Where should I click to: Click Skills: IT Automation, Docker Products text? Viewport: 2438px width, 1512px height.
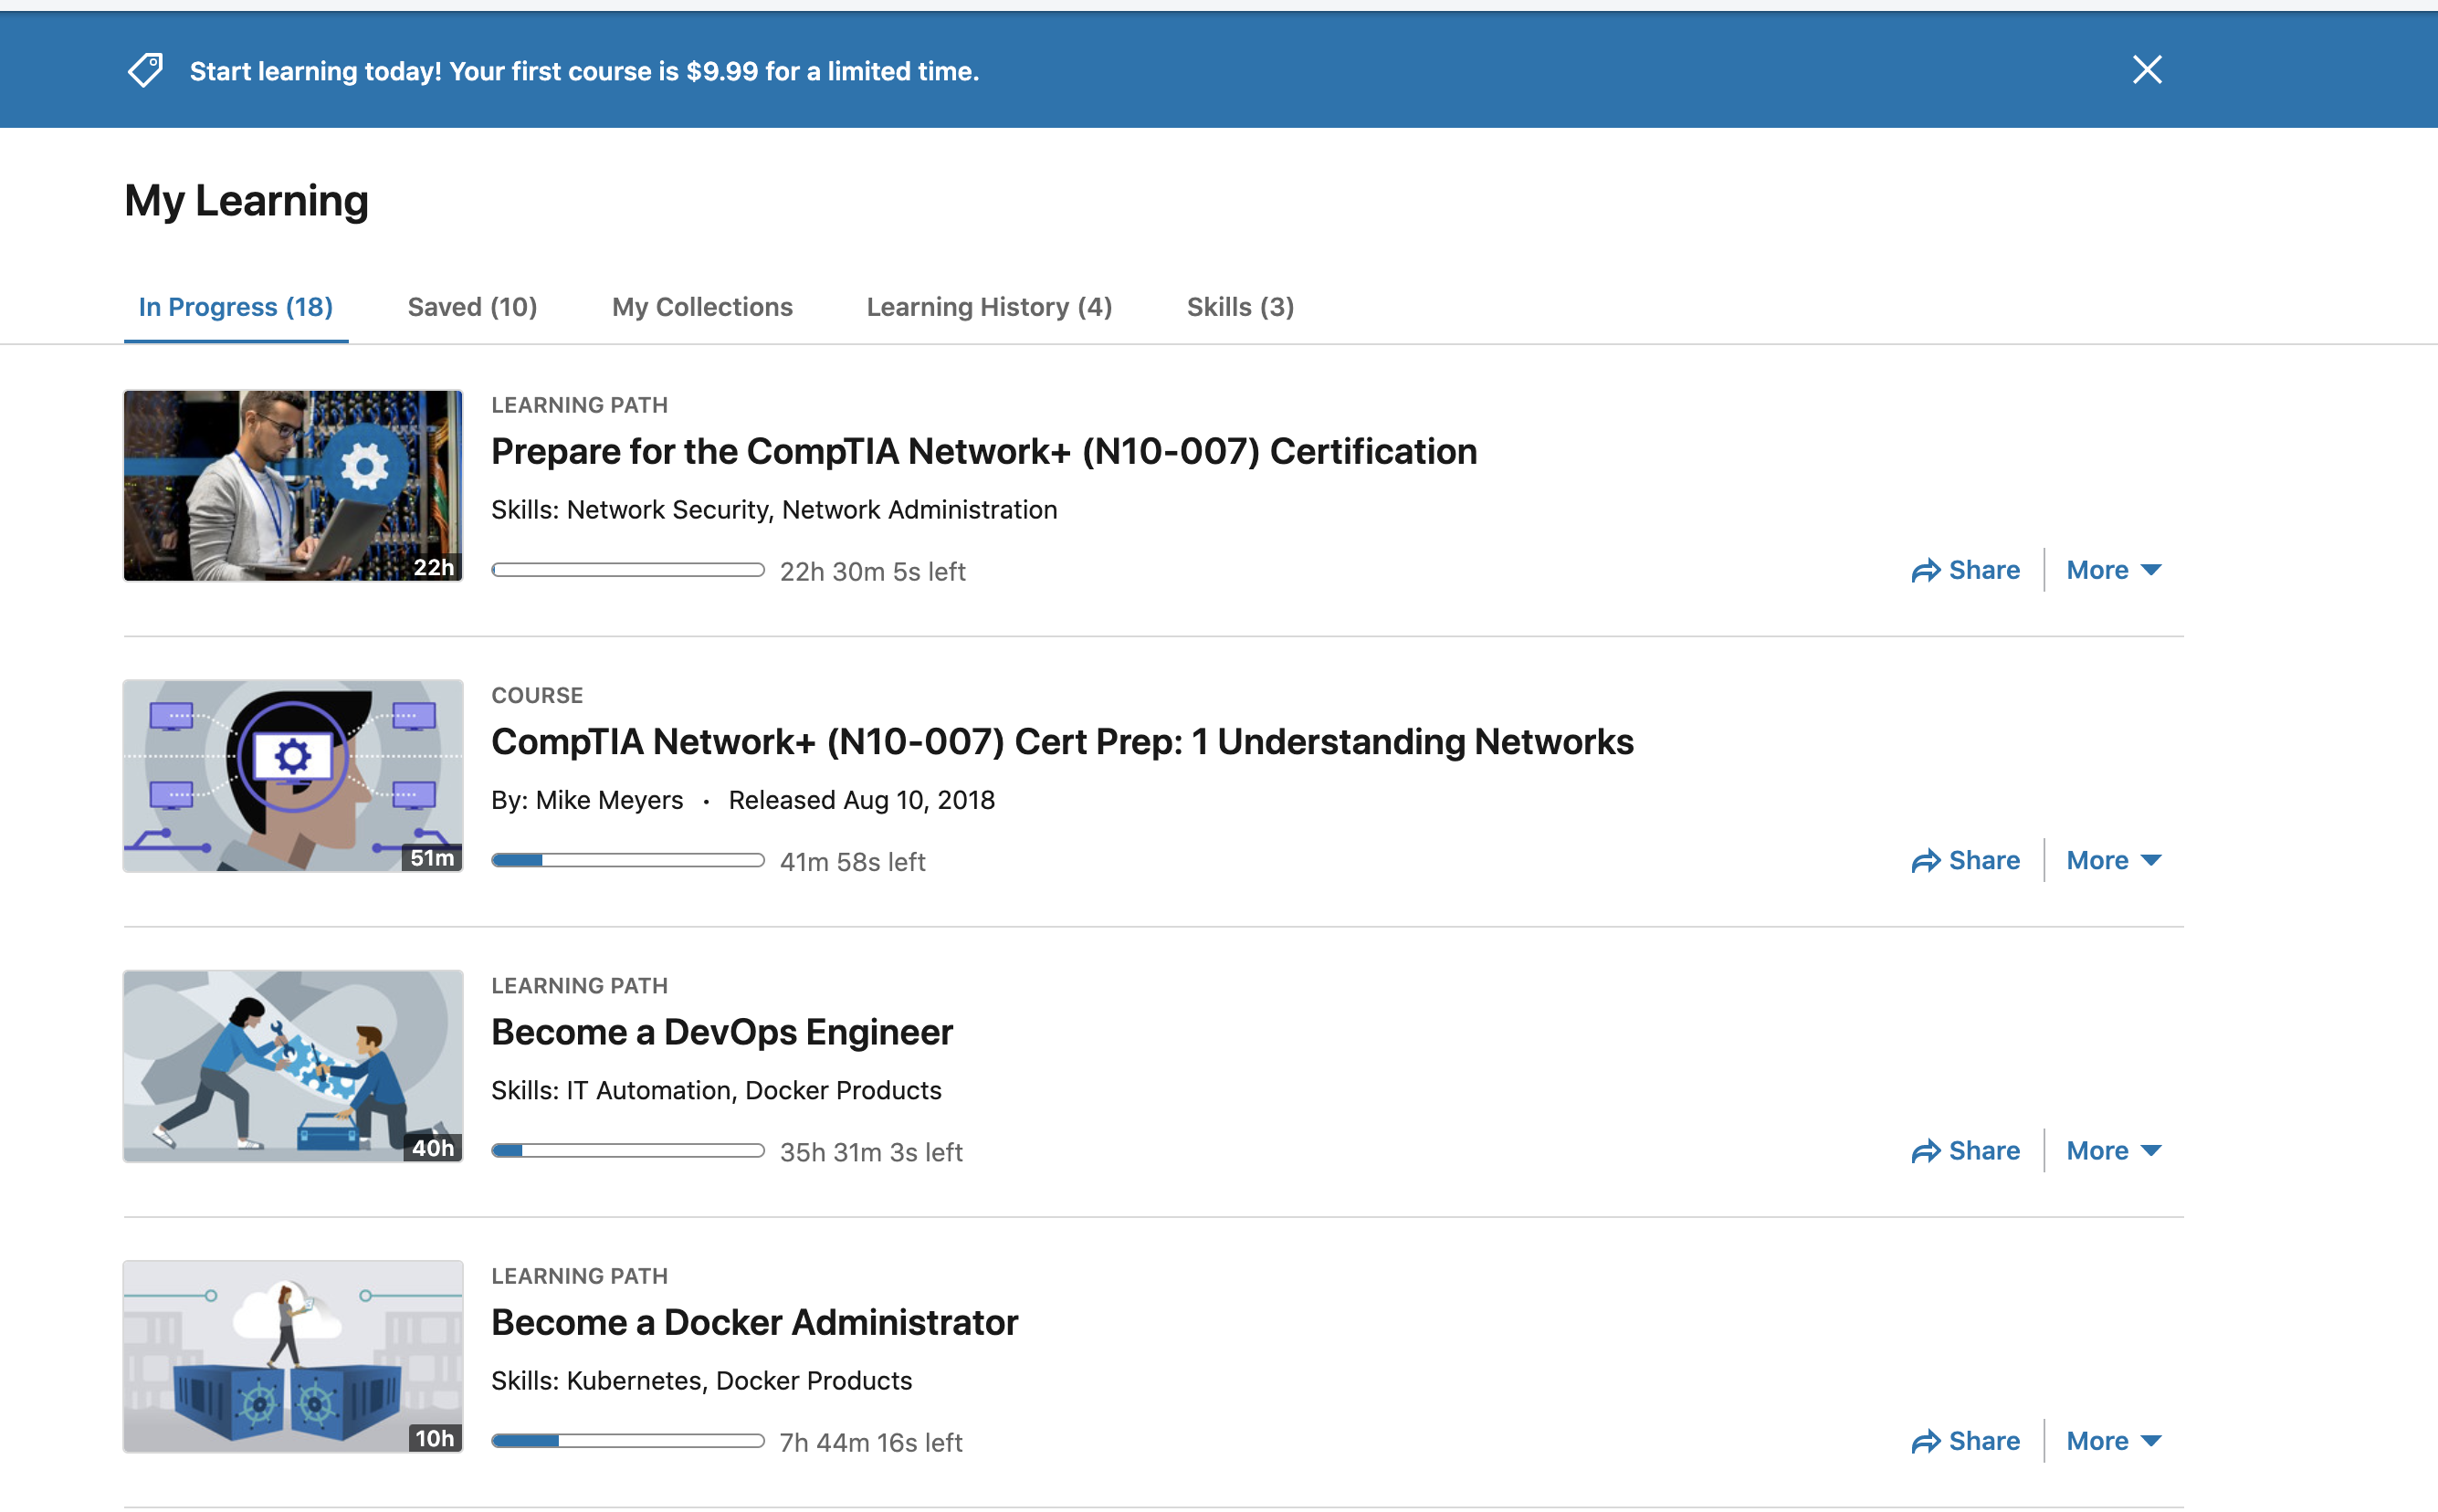[x=716, y=1090]
